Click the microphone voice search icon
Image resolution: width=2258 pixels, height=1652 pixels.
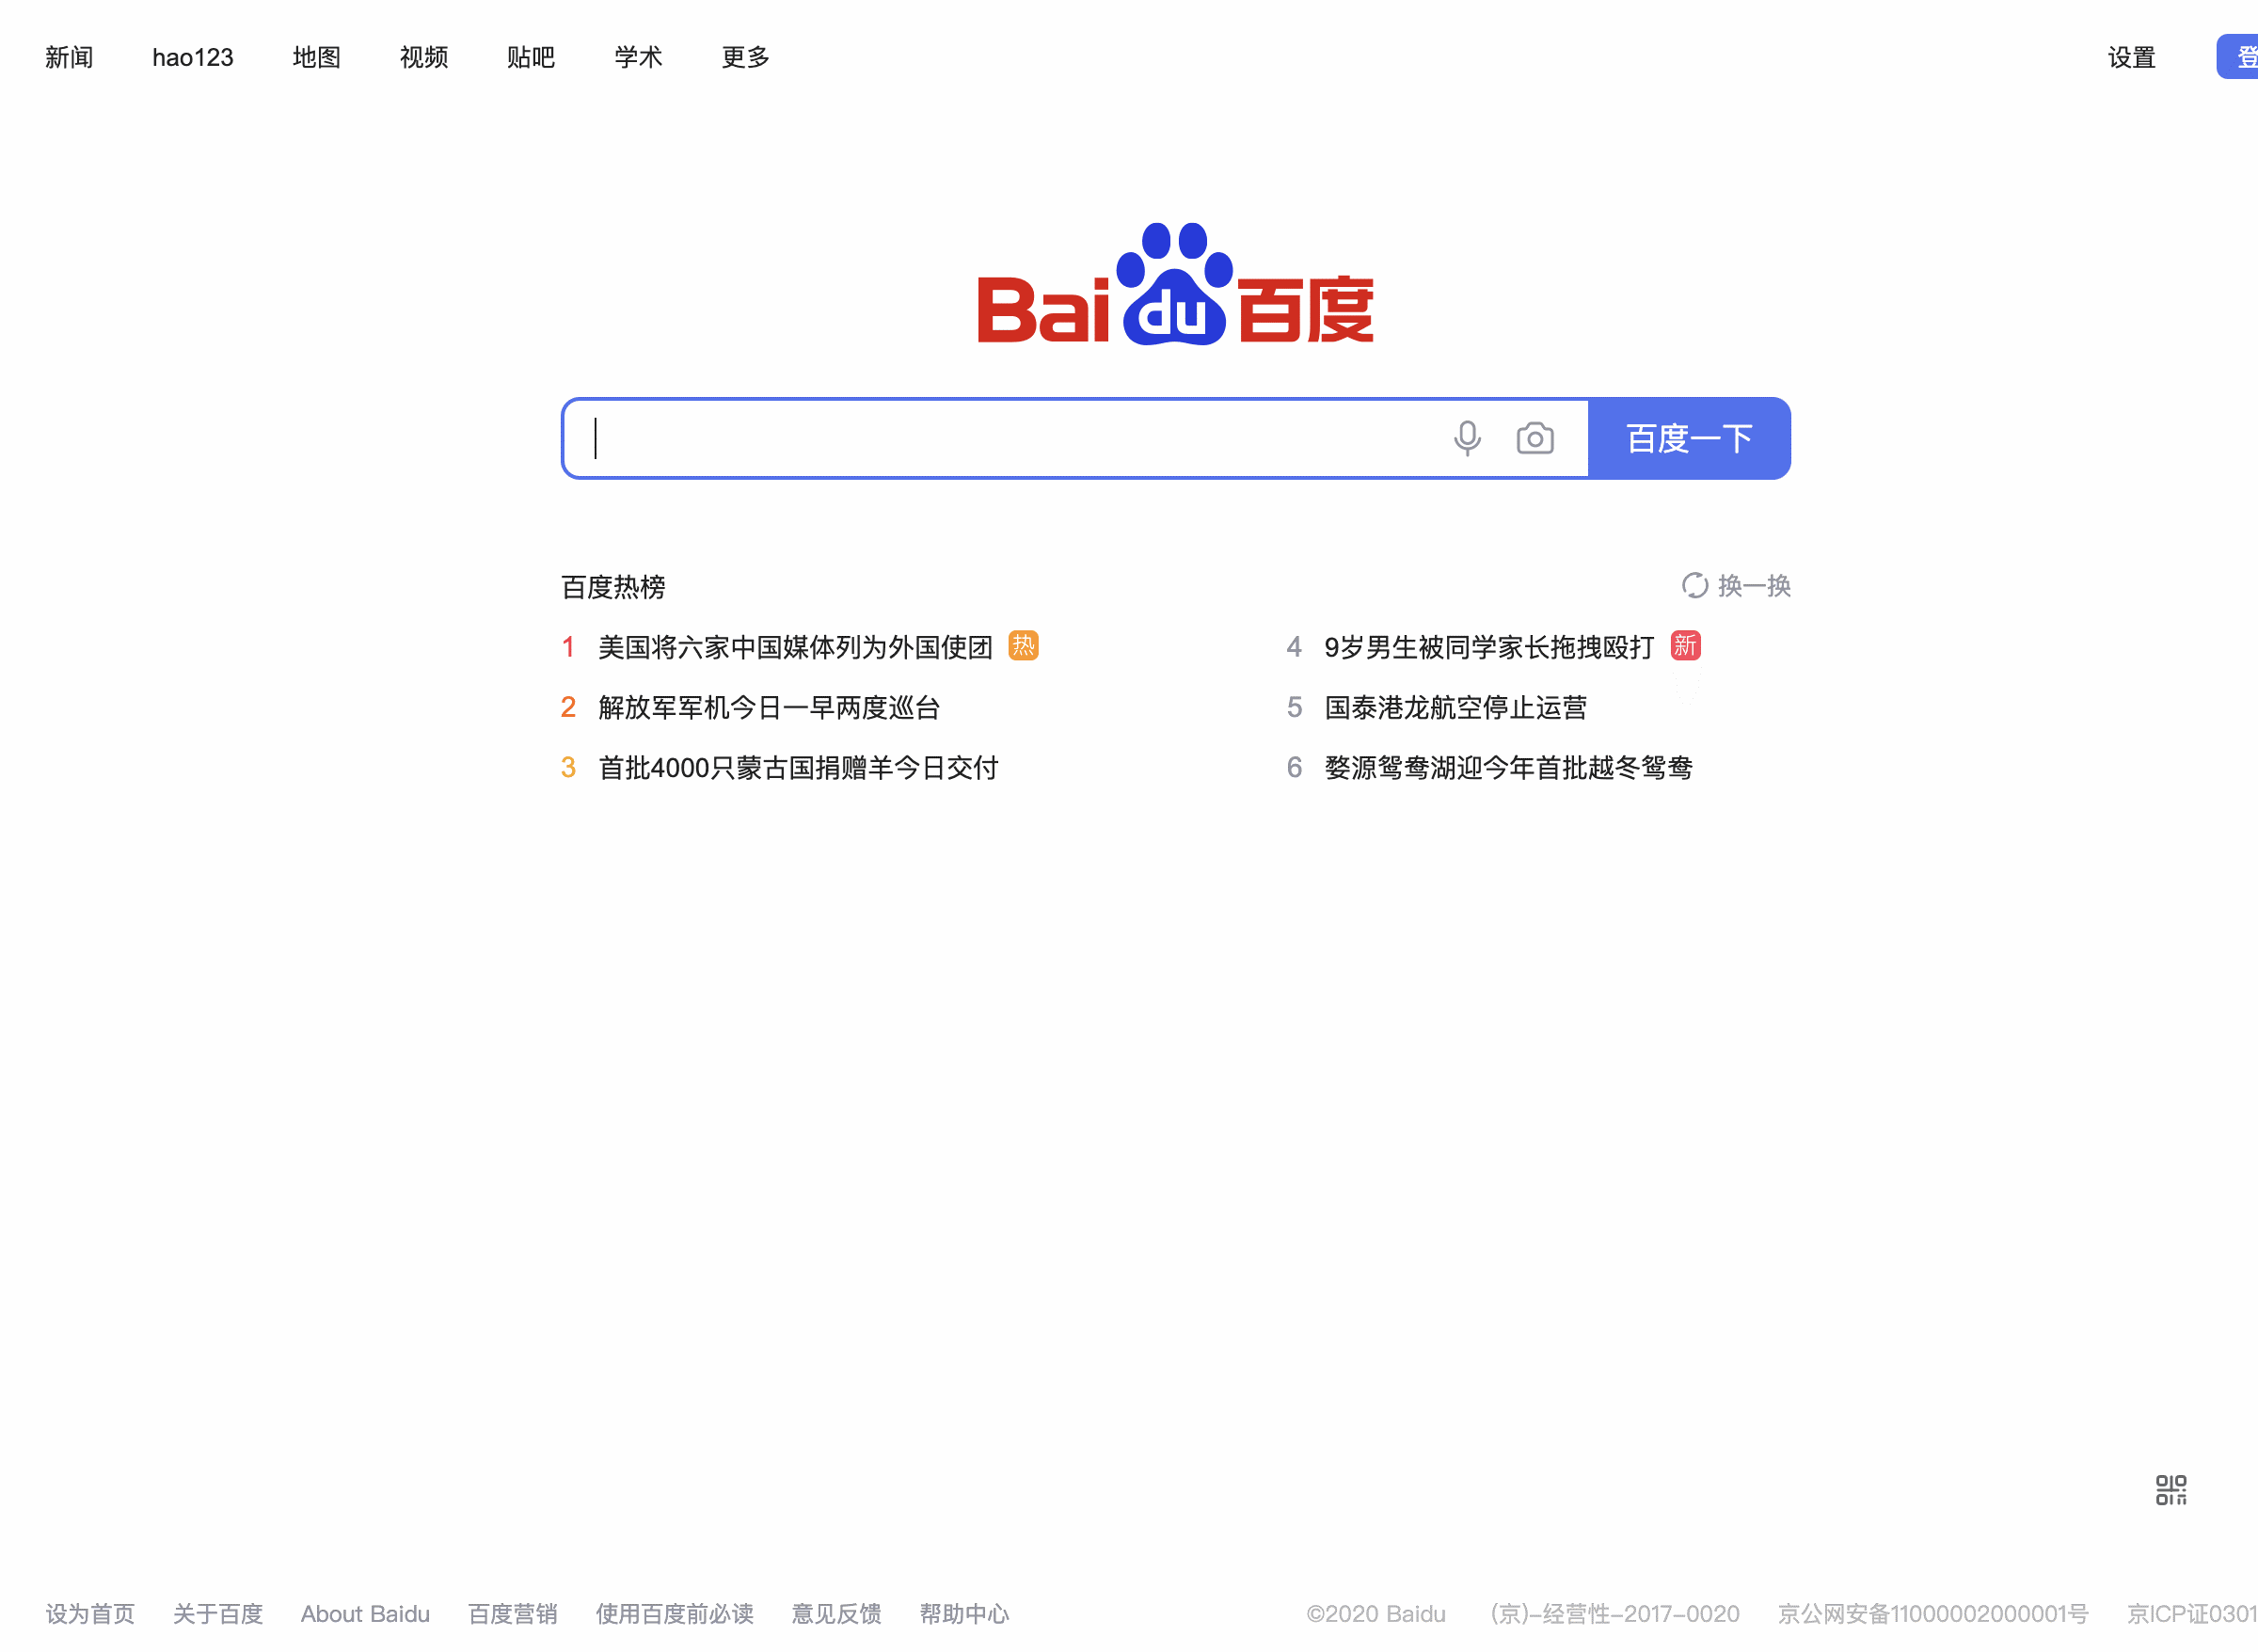click(1467, 438)
